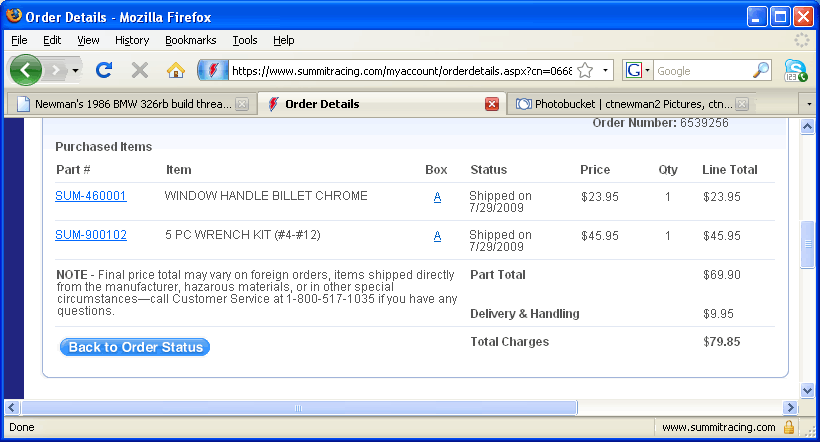The height and width of the screenshot is (442, 820).
Task: Open the list all tabs dropdown
Action: click(x=809, y=104)
